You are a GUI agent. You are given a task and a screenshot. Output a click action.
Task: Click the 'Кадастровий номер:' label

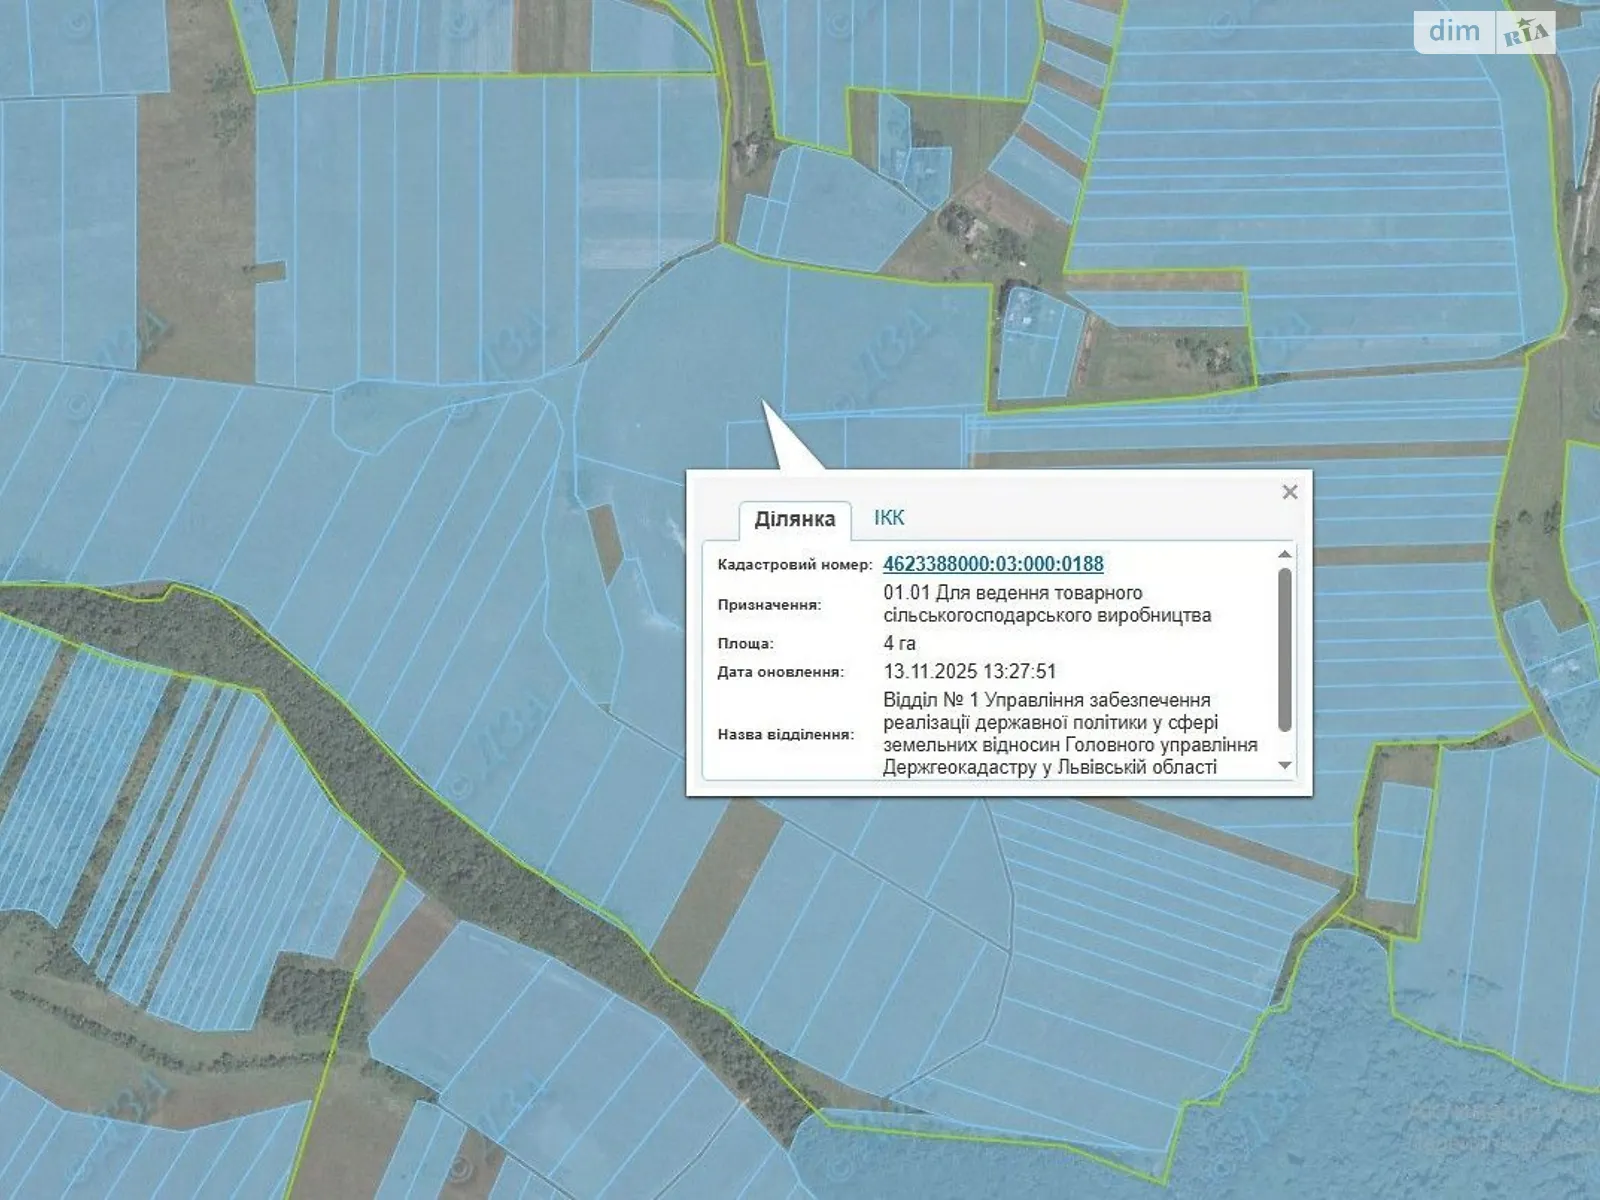point(794,565)
